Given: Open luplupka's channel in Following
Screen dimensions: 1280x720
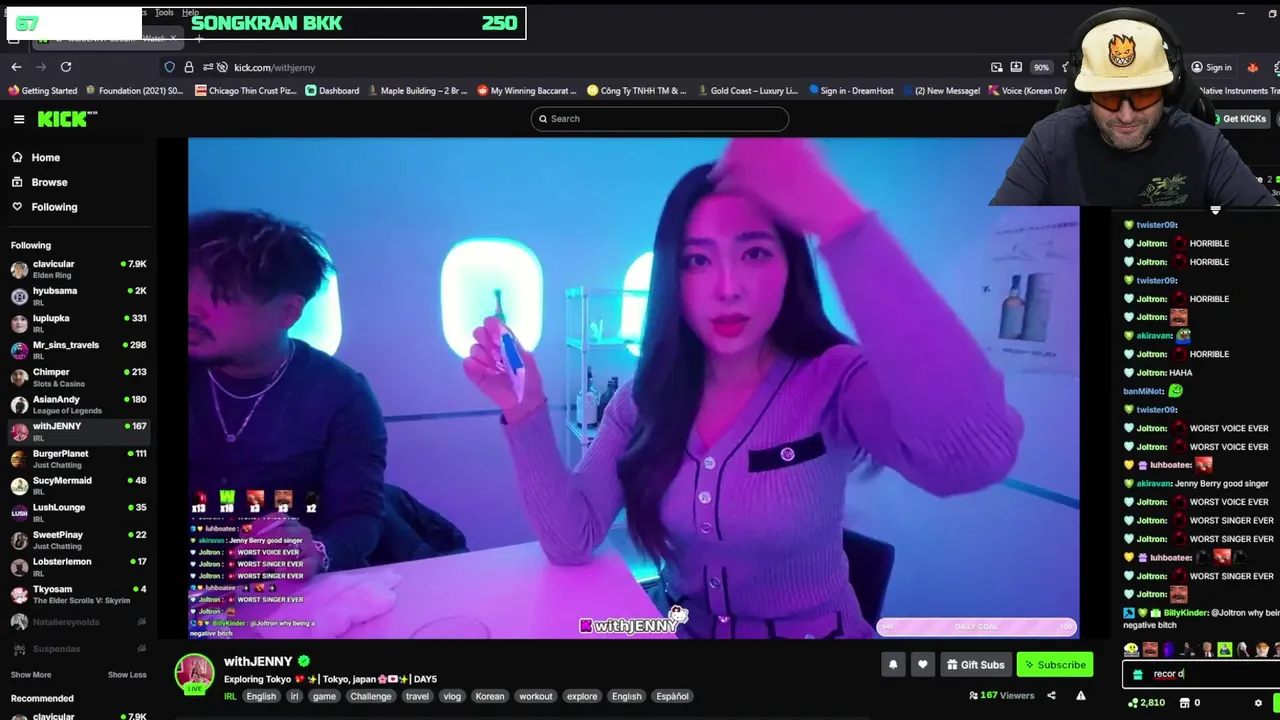Looking at the screenshot, I should (x=78, y=323).
